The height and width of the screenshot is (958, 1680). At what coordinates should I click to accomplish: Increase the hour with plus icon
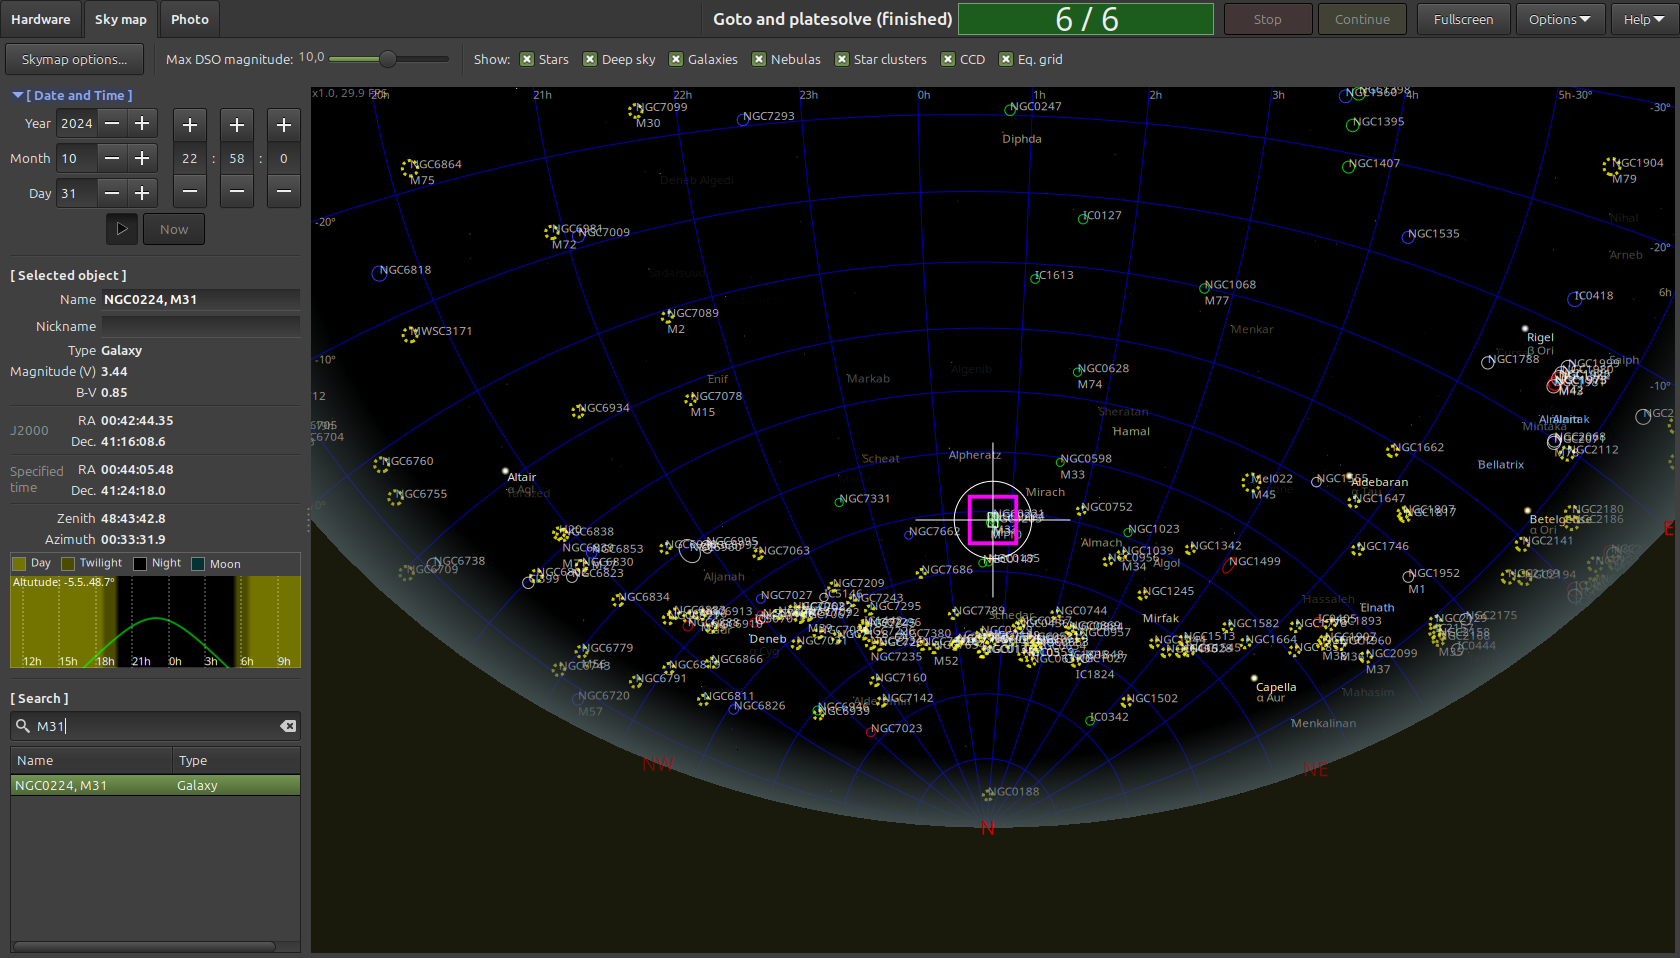coord(190,125)
